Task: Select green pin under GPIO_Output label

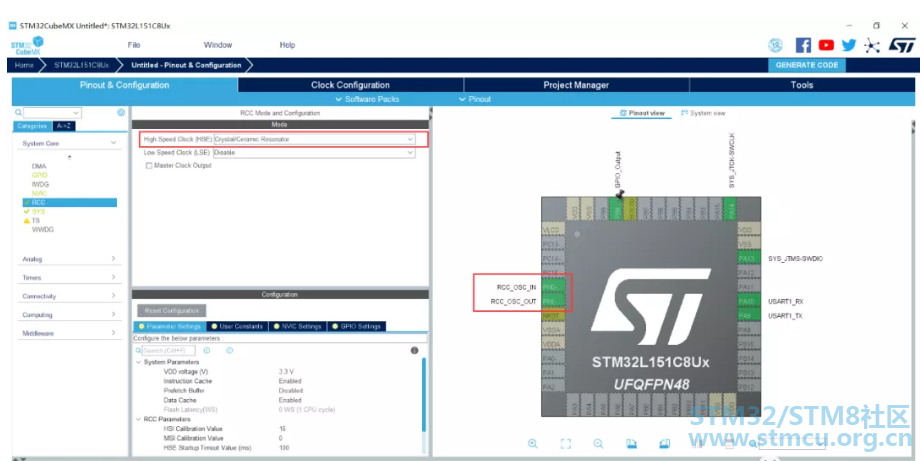Action: pyautogui.click(x=616, y=208)
